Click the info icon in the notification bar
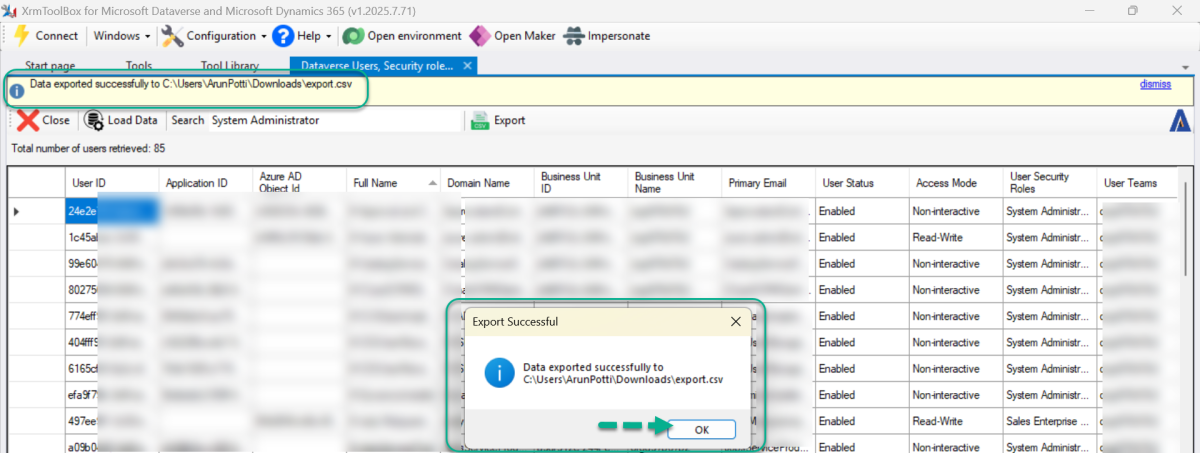1200x453 pixels. [17, 91]
